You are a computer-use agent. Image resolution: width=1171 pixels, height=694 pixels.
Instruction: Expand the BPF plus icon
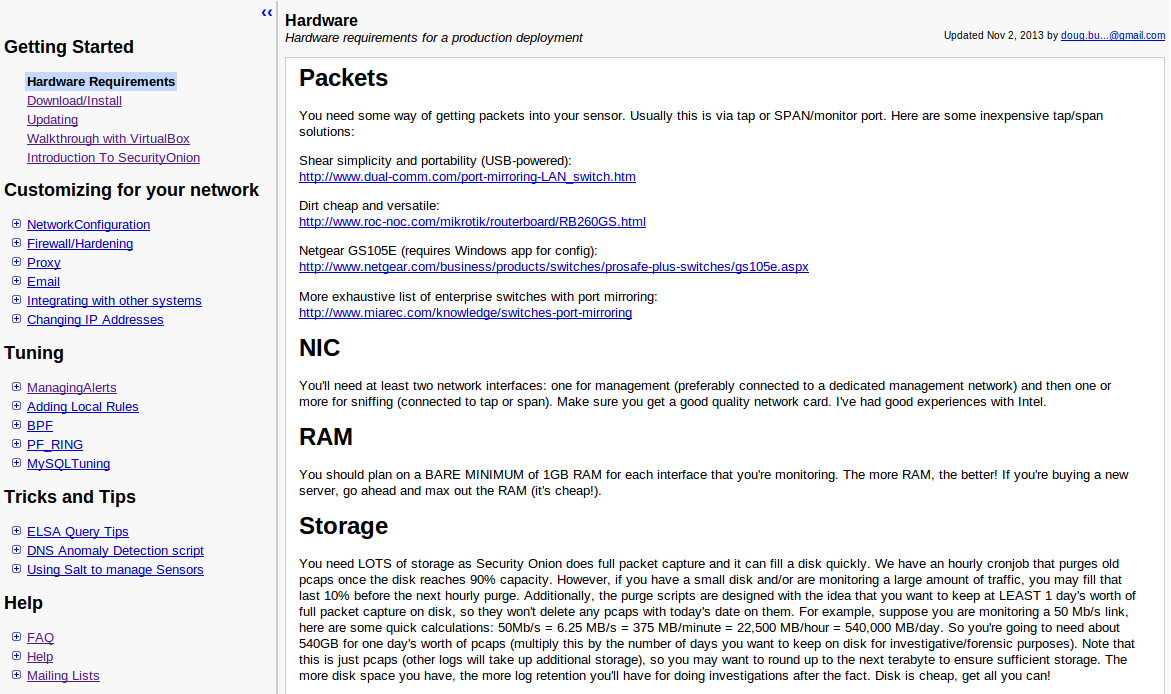pos(16,425)
